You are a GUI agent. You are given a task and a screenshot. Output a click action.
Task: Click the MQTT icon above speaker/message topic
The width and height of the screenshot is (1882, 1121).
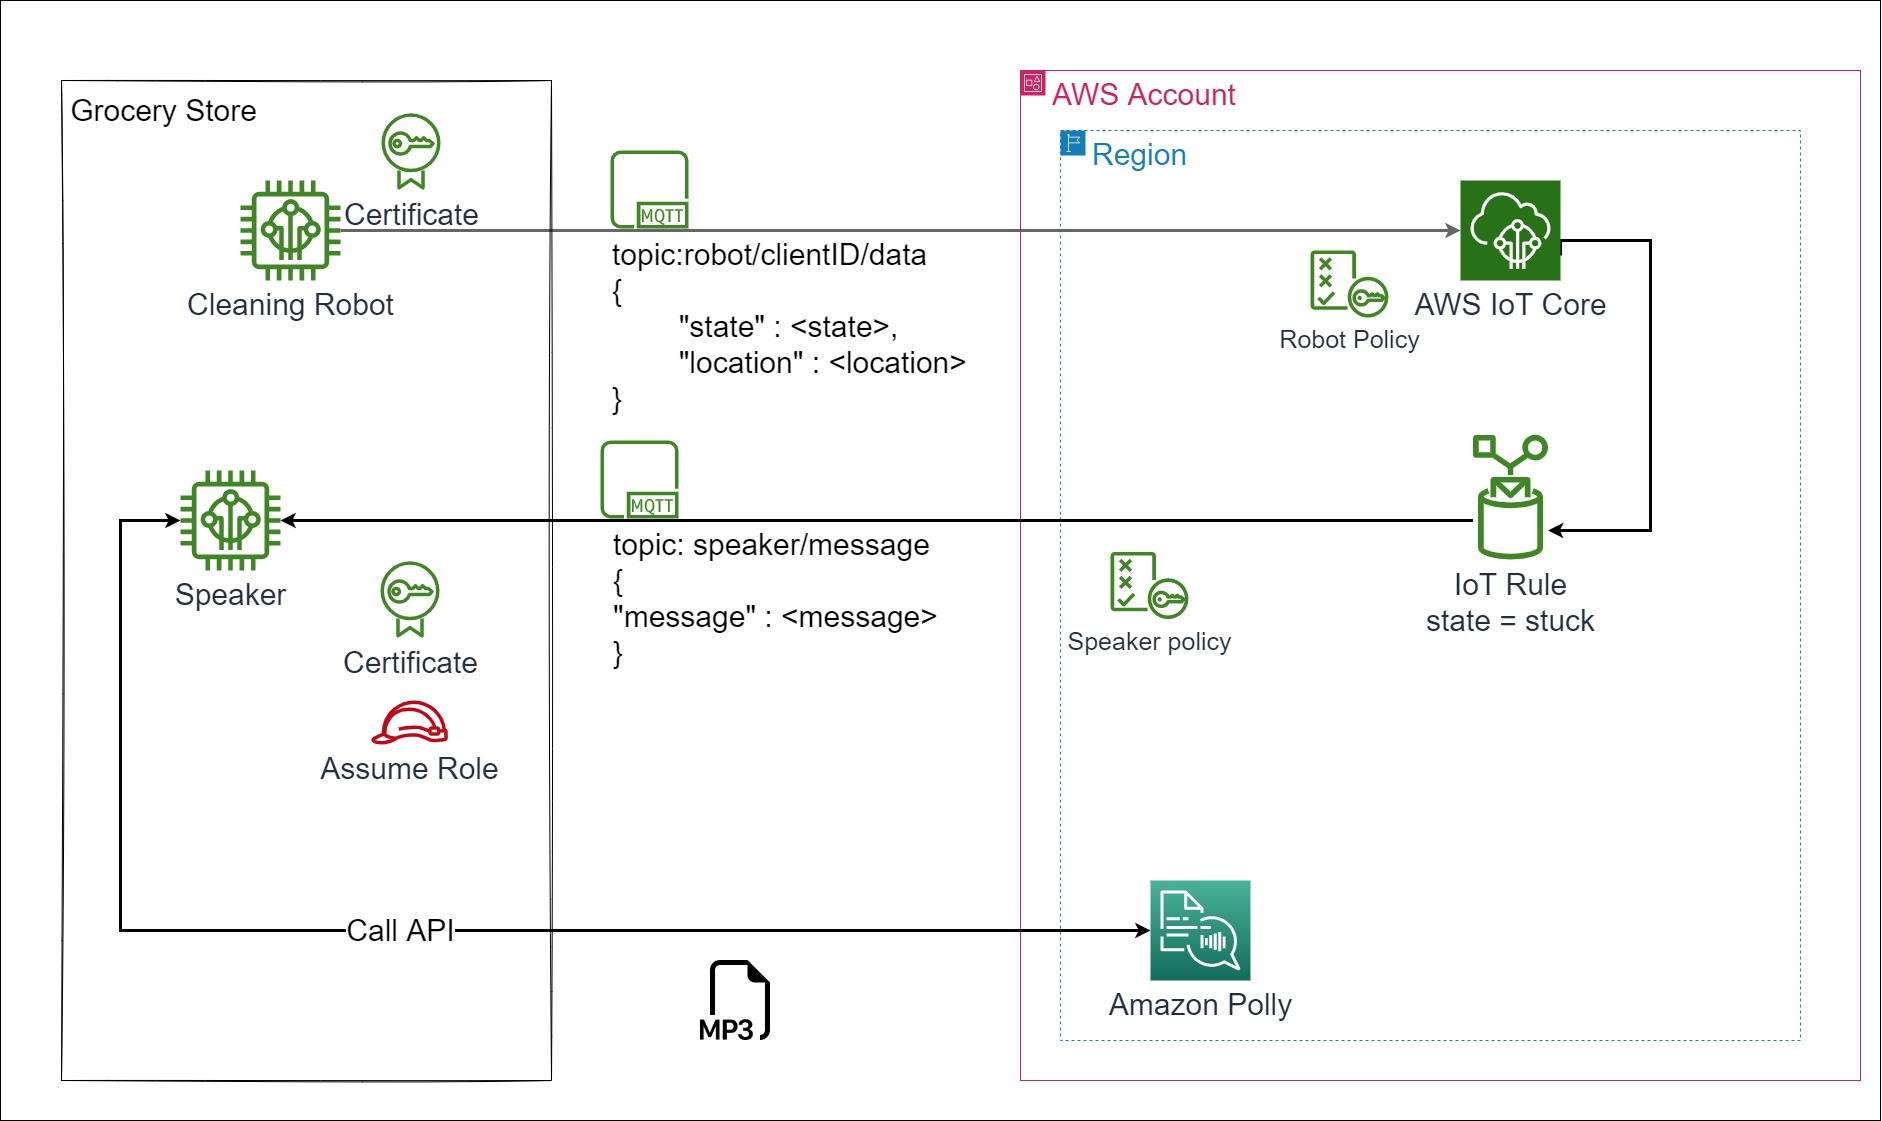[x=640, y=480]
